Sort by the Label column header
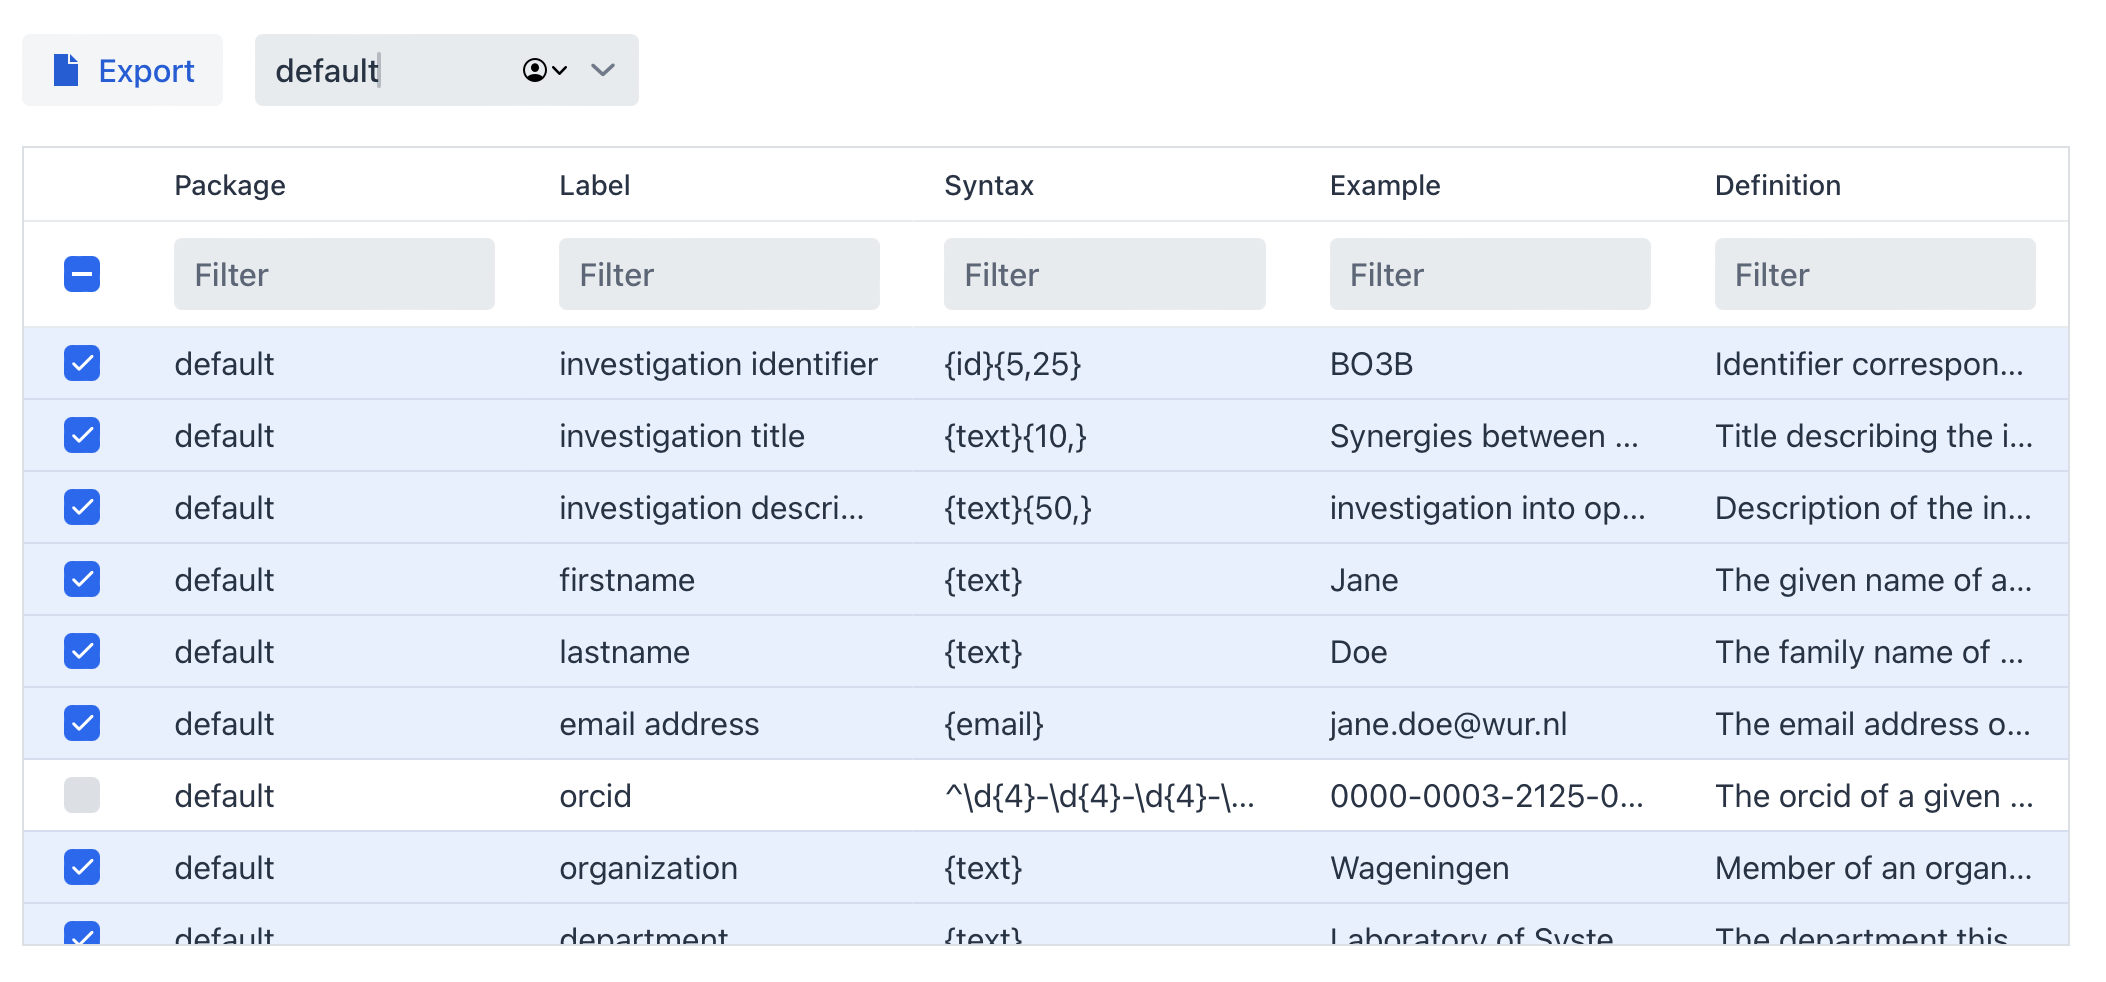The width and height of the screenshot is (2106, 982). pyautogui.click(x=595, y=185)
